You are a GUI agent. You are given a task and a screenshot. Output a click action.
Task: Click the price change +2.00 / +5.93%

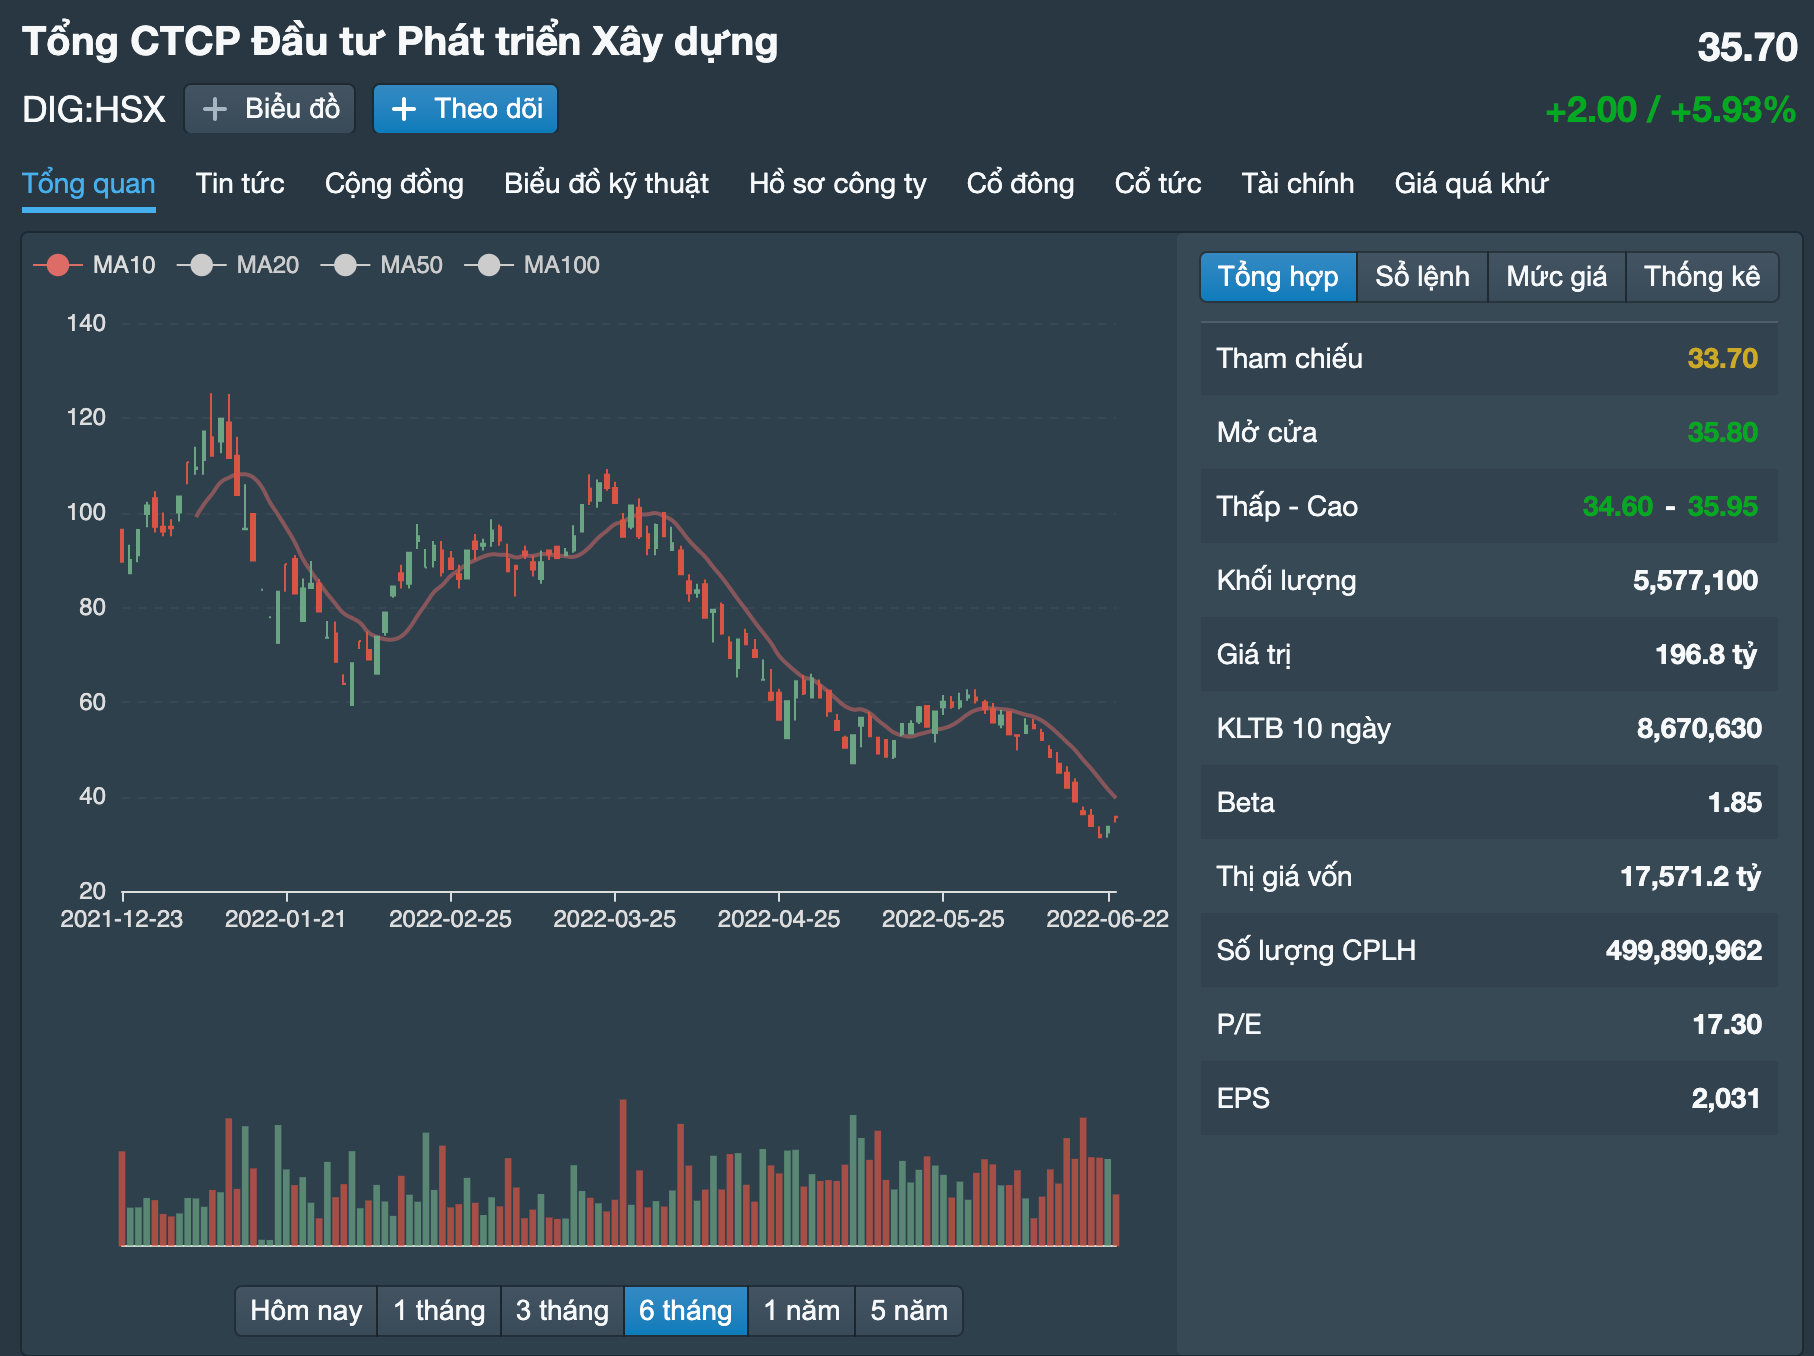tap(1671, 110)
